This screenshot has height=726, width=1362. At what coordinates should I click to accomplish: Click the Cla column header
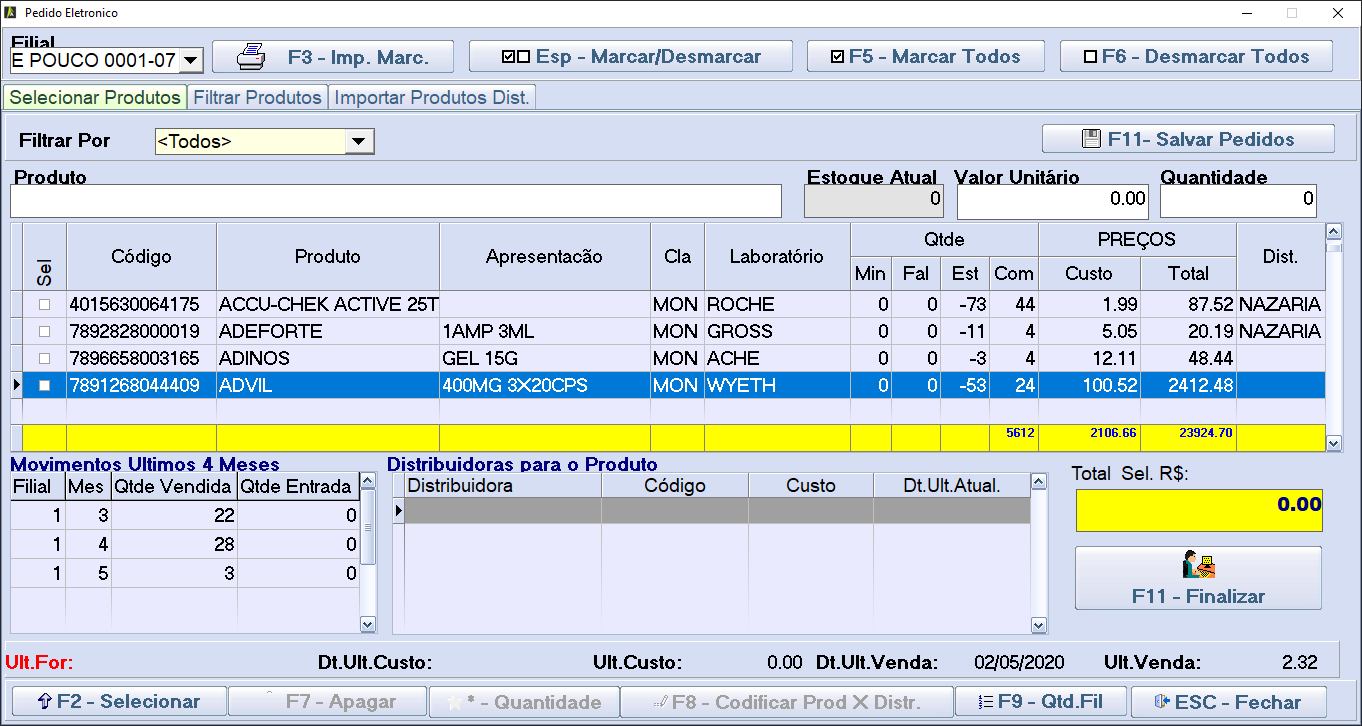(677, 257)
